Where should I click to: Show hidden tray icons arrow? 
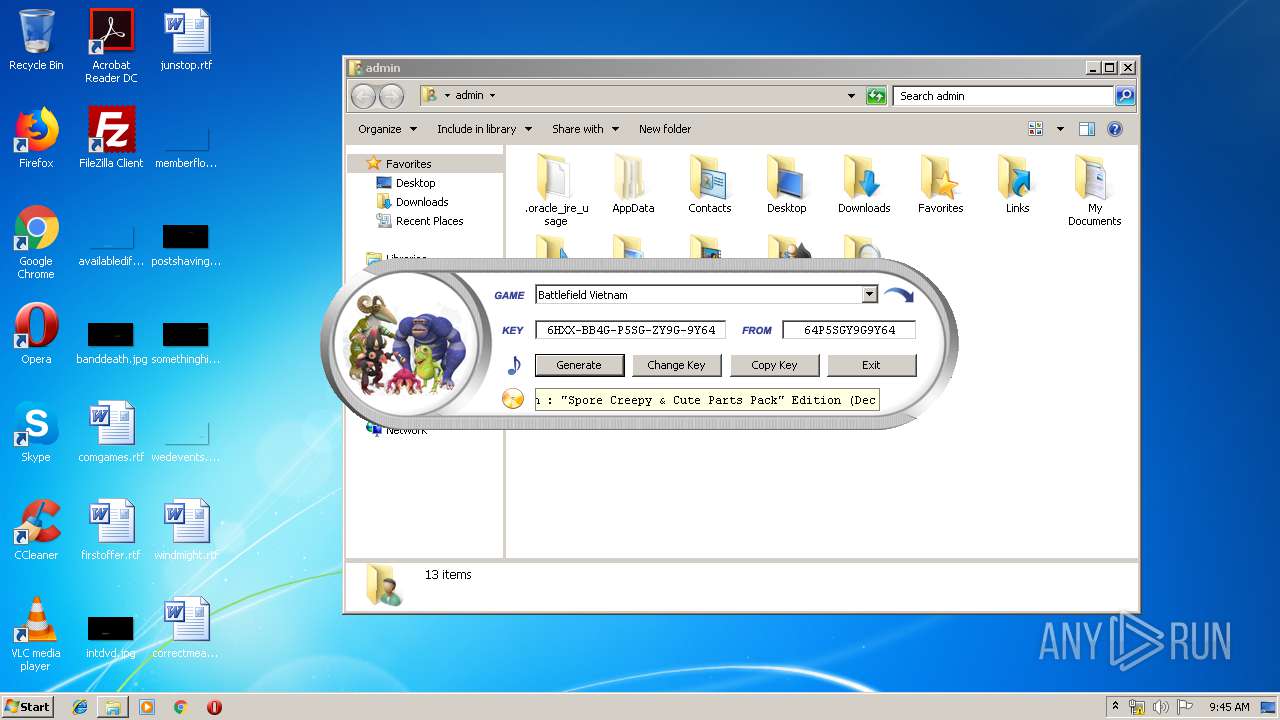[1115, 707]
